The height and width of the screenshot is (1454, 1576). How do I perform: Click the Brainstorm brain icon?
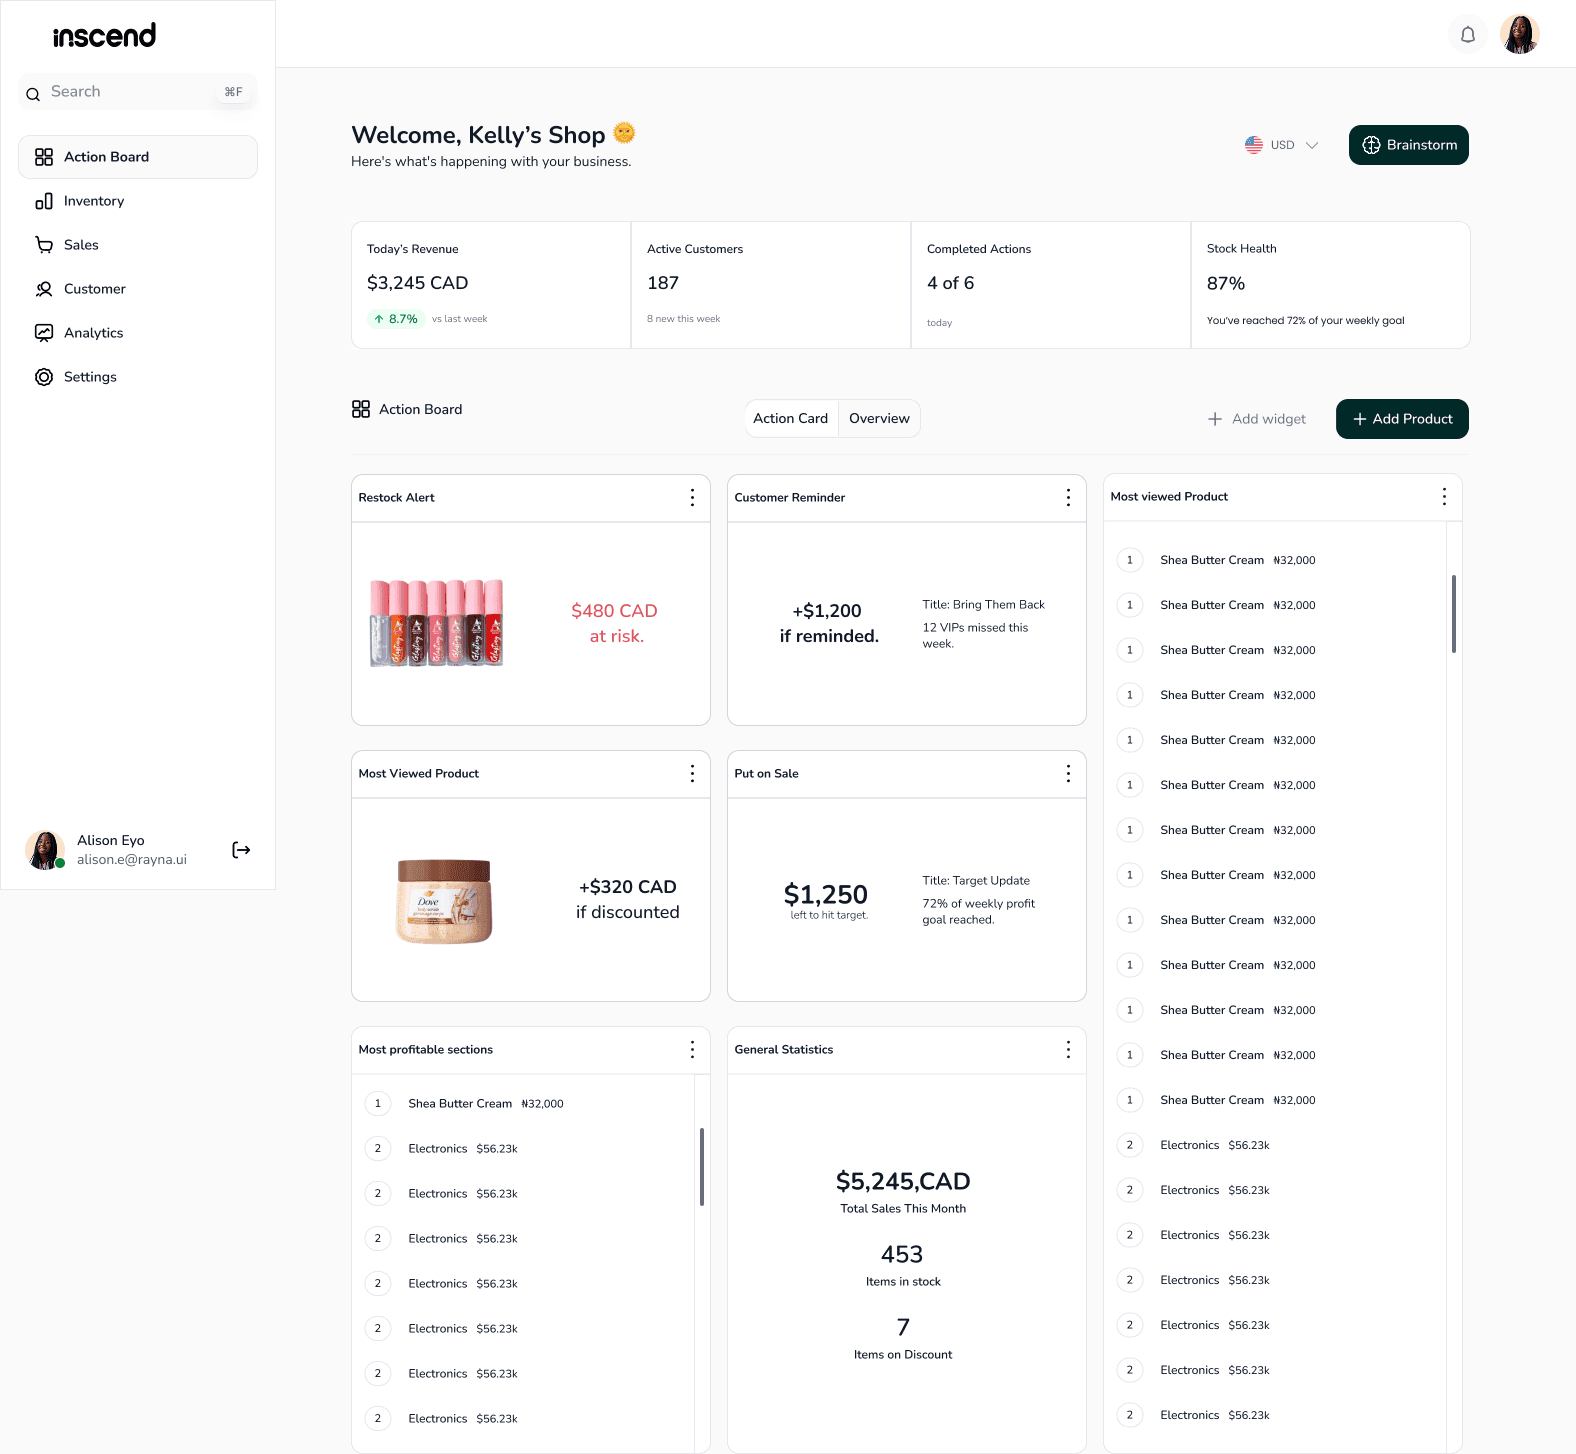(x=1371, y=145)
